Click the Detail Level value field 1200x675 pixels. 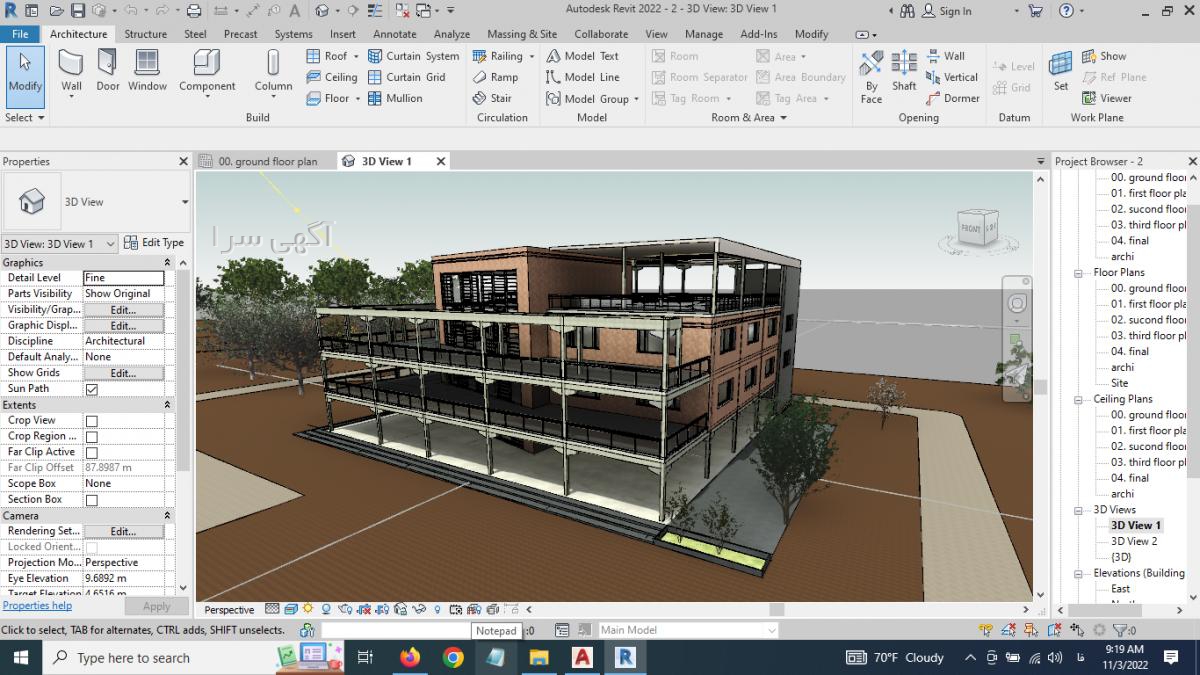click(x=123, y=278)
